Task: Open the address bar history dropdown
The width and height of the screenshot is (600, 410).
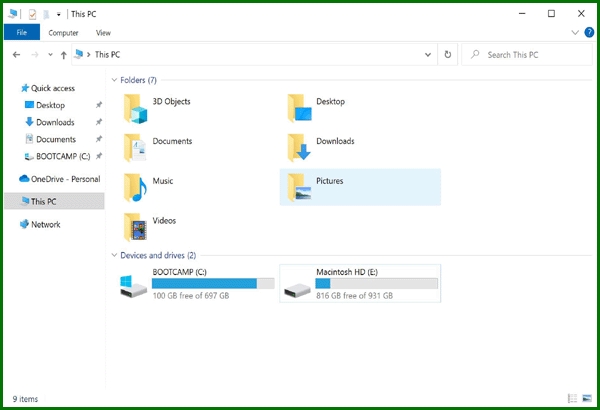Action: (x=429, y=55)
